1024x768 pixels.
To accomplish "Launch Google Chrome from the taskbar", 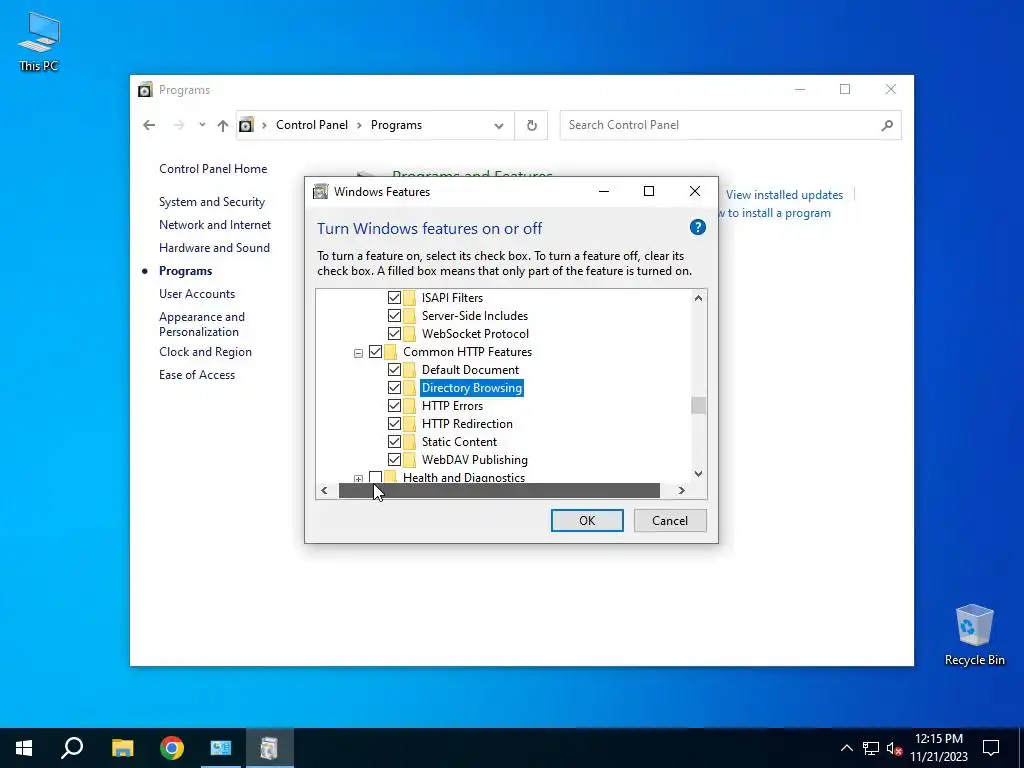I will (x=172, y=748).
